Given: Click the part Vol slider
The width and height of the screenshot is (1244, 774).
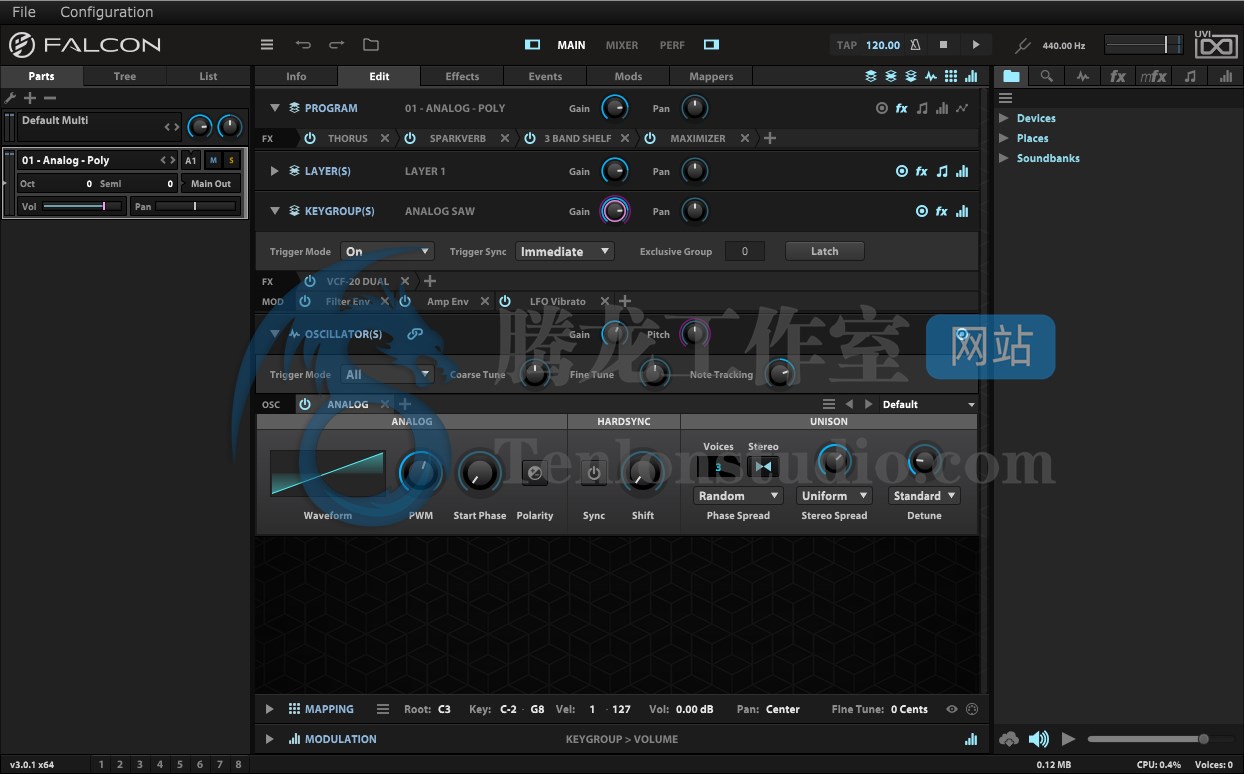Looking at the screenshot, I should pyautogui.click(x=82, y=206).
